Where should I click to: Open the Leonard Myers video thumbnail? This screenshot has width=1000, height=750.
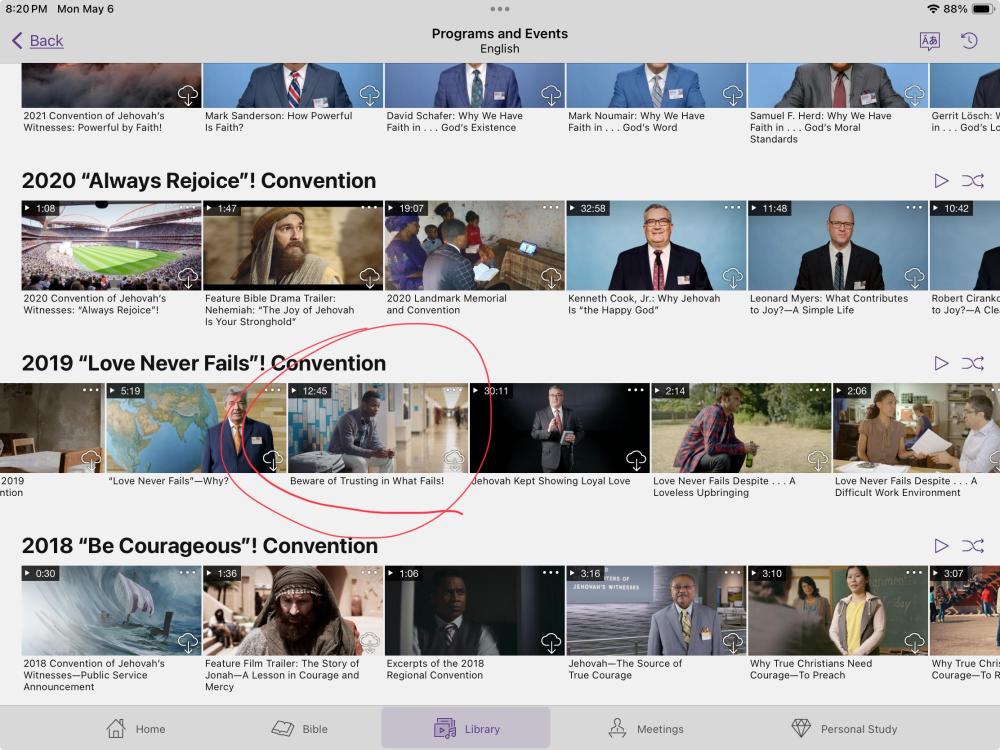coord(838,245)
